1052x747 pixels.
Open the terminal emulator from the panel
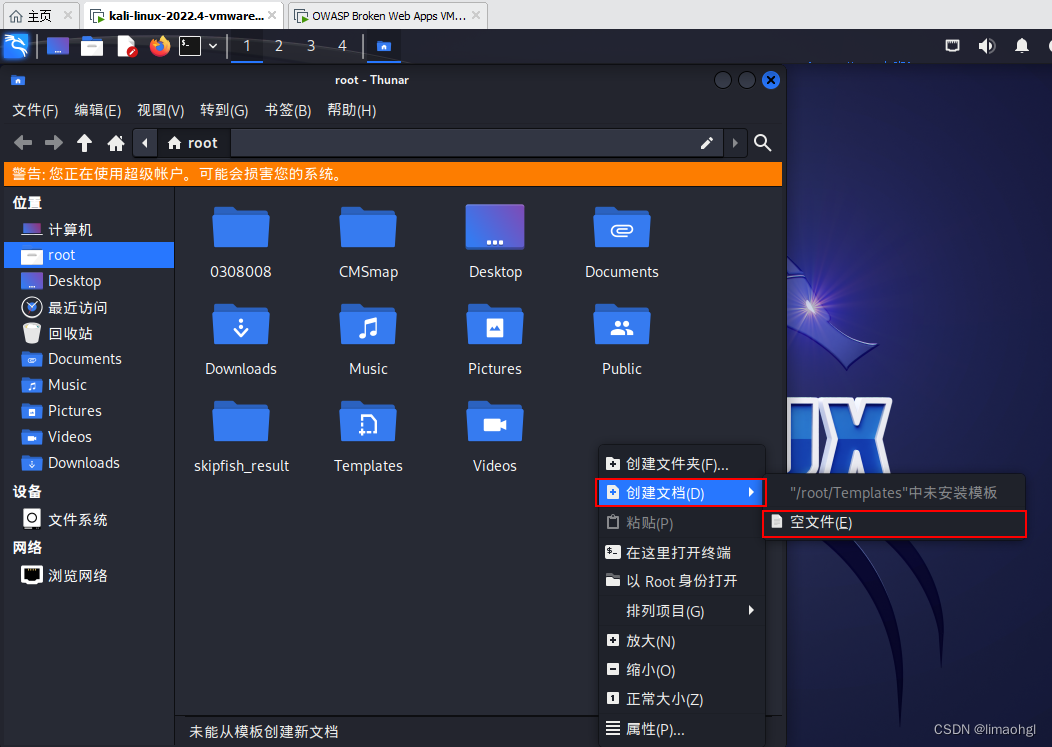(188, 46)
